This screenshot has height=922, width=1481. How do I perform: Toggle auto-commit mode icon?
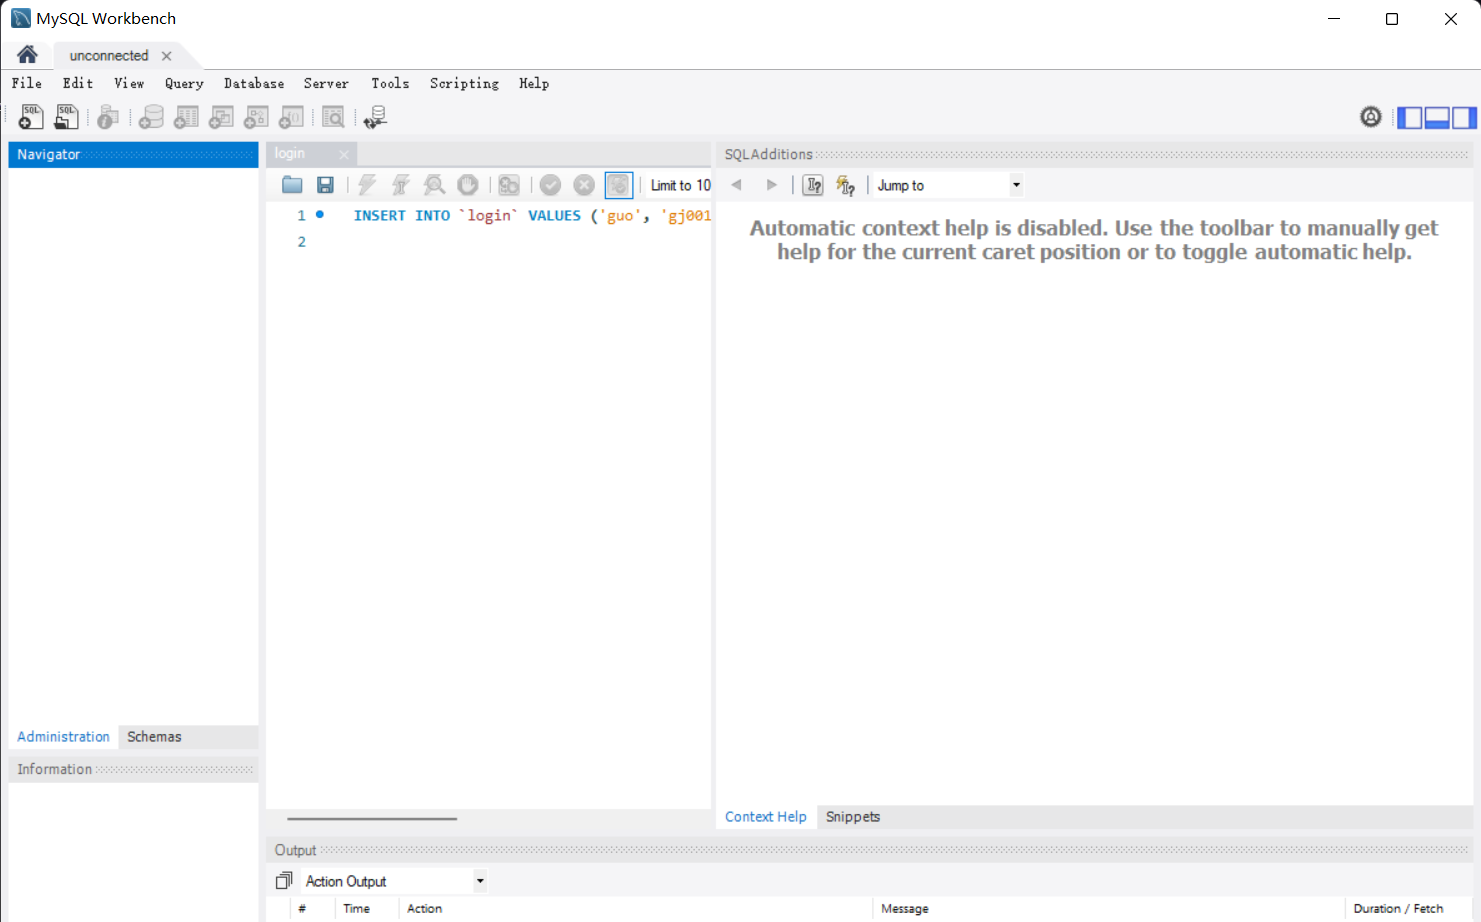(619, 185)
